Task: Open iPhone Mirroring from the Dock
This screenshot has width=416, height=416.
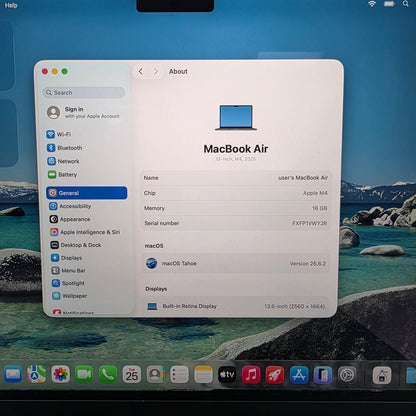Action: point(323,374)
